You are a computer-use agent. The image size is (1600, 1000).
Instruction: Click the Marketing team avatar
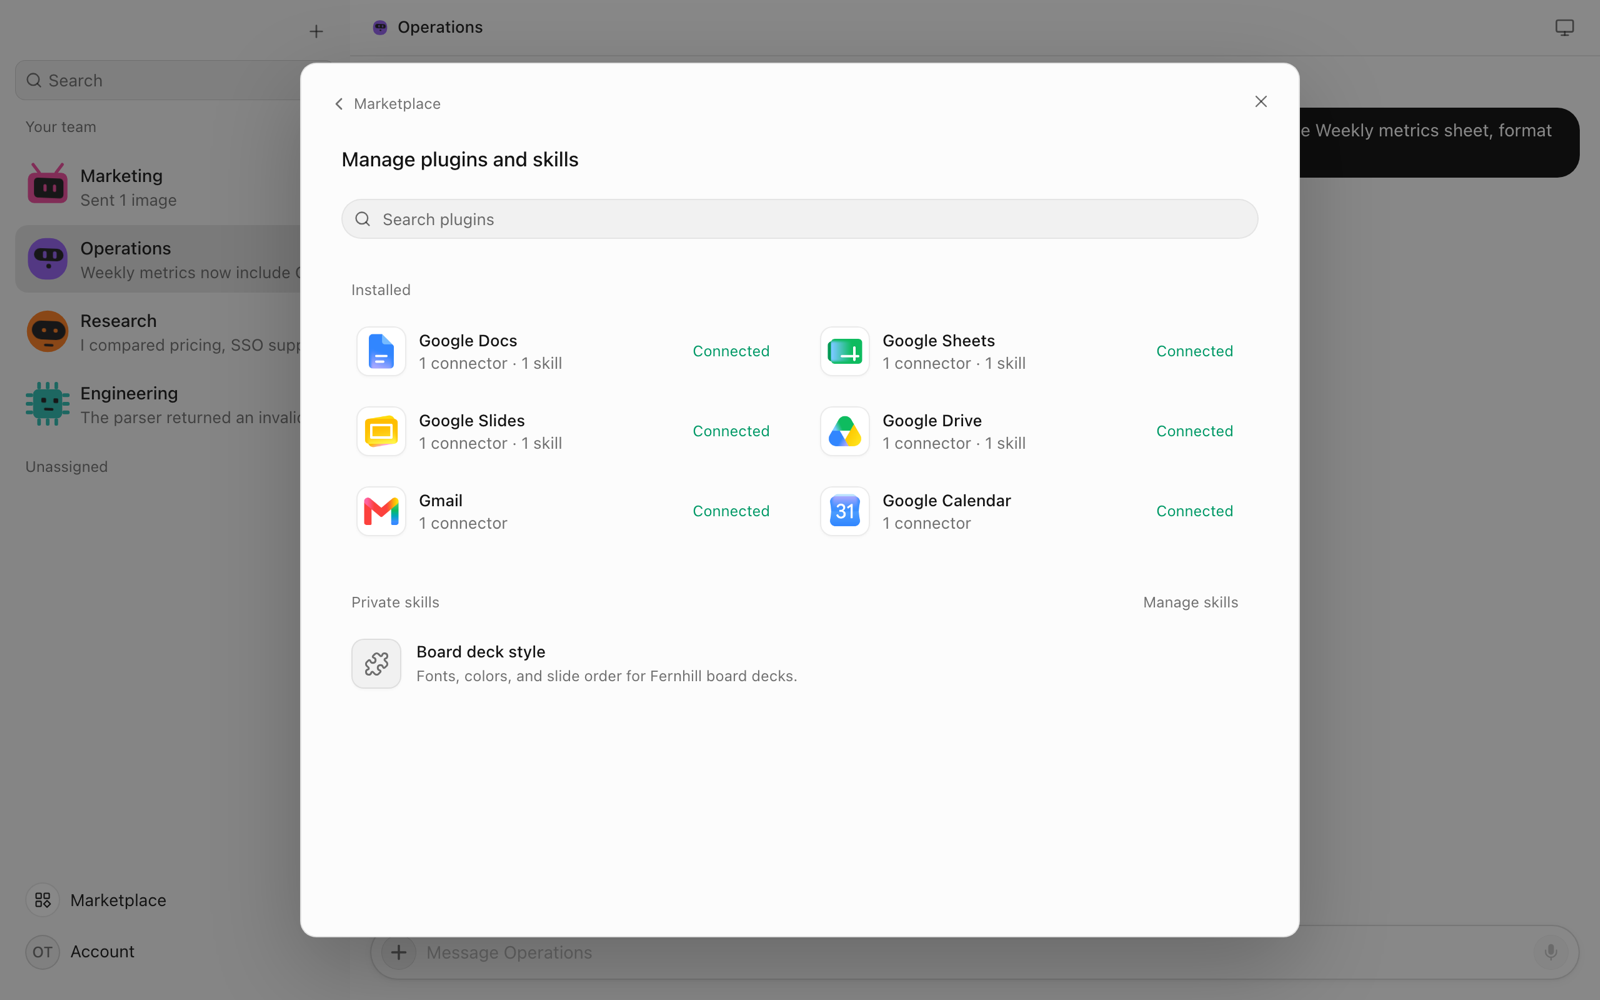pyautogui.click(x=47, y=186)
